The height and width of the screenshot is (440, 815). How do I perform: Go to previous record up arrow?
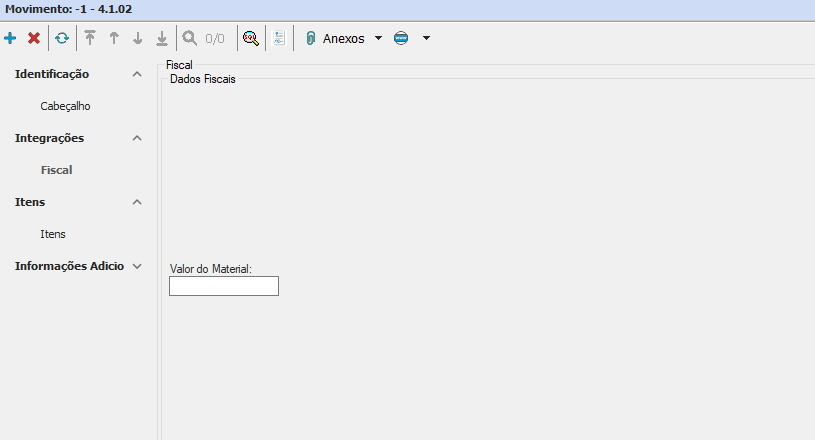114,38
